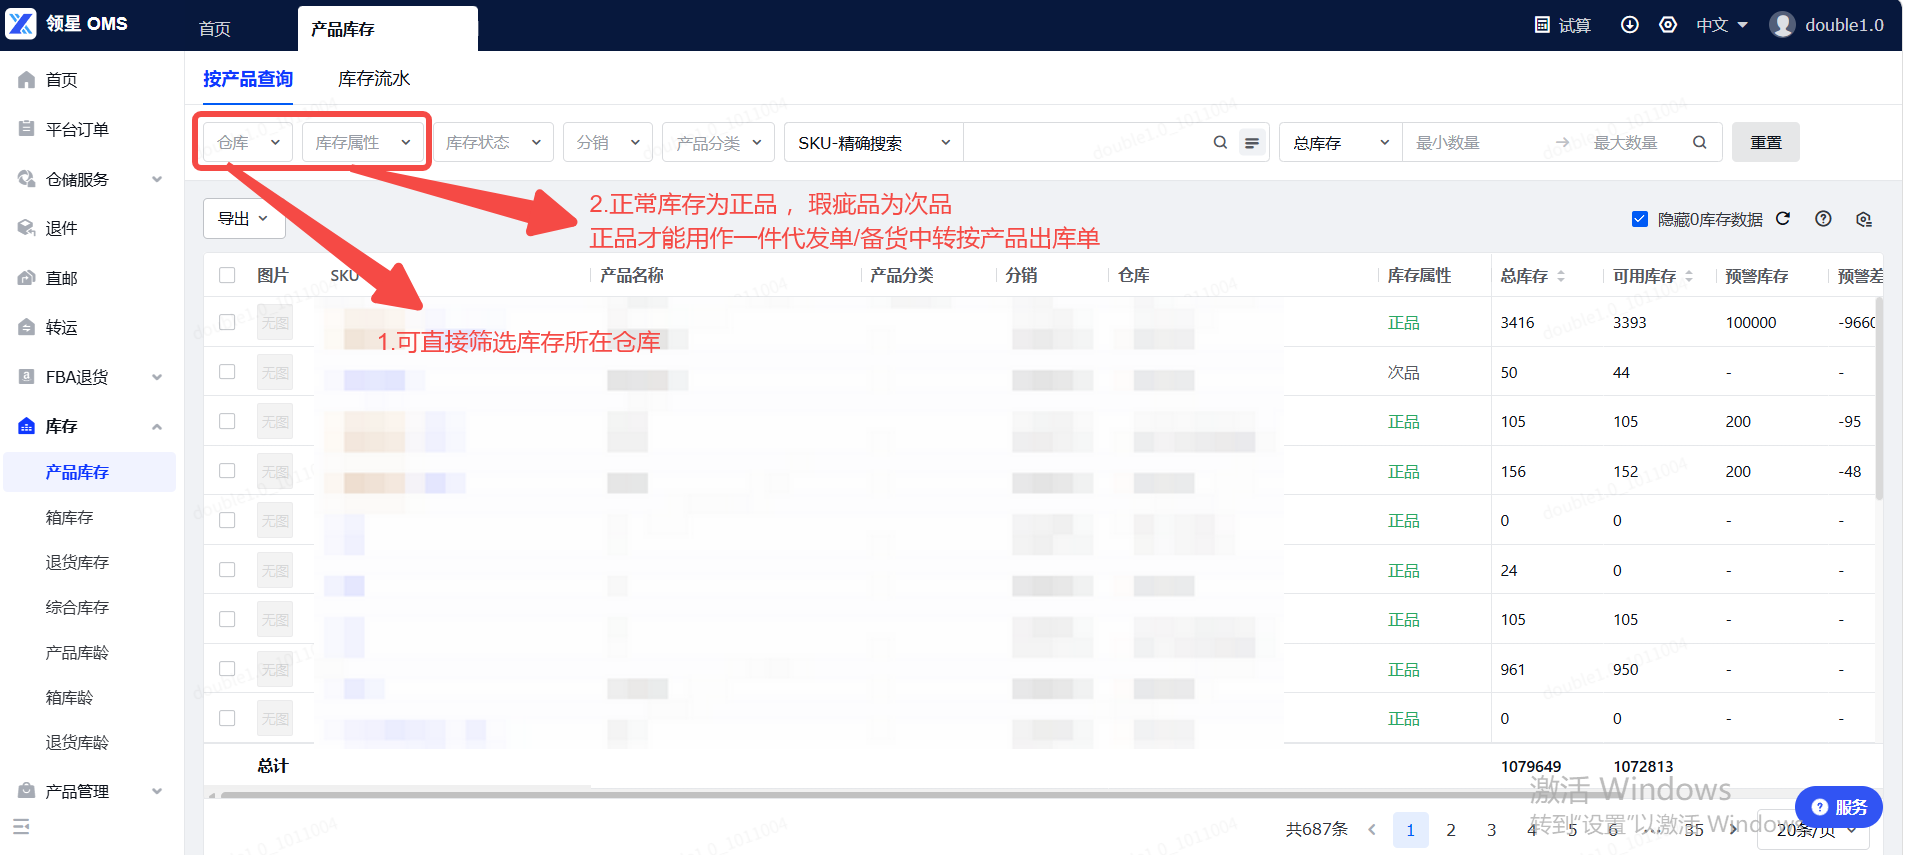The image size is (1907, 855).
Task: Click the 直邮 sidebar icon
Action: point(27,278)
